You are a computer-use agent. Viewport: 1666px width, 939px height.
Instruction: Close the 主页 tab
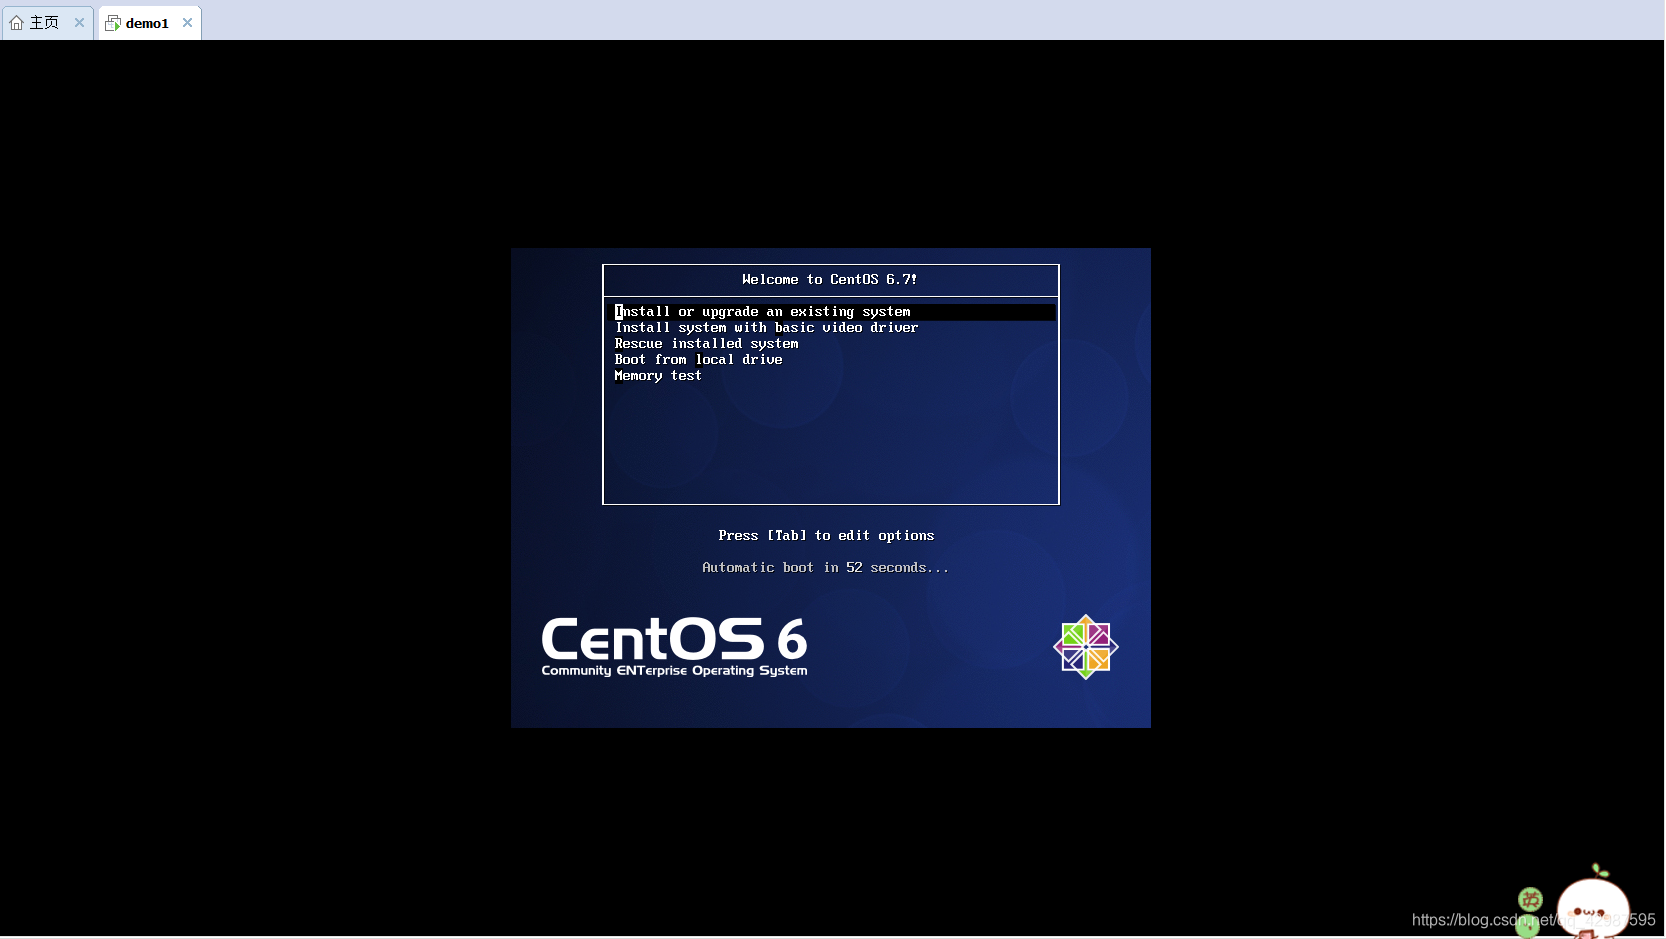(x=79, y=23)
